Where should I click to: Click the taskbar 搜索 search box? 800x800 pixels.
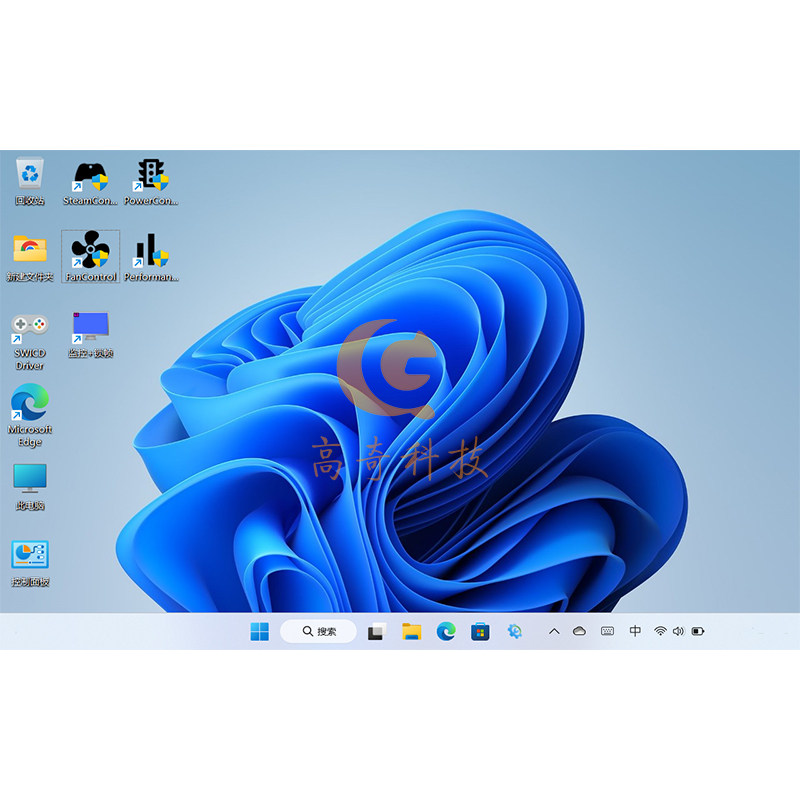(318, 632)
